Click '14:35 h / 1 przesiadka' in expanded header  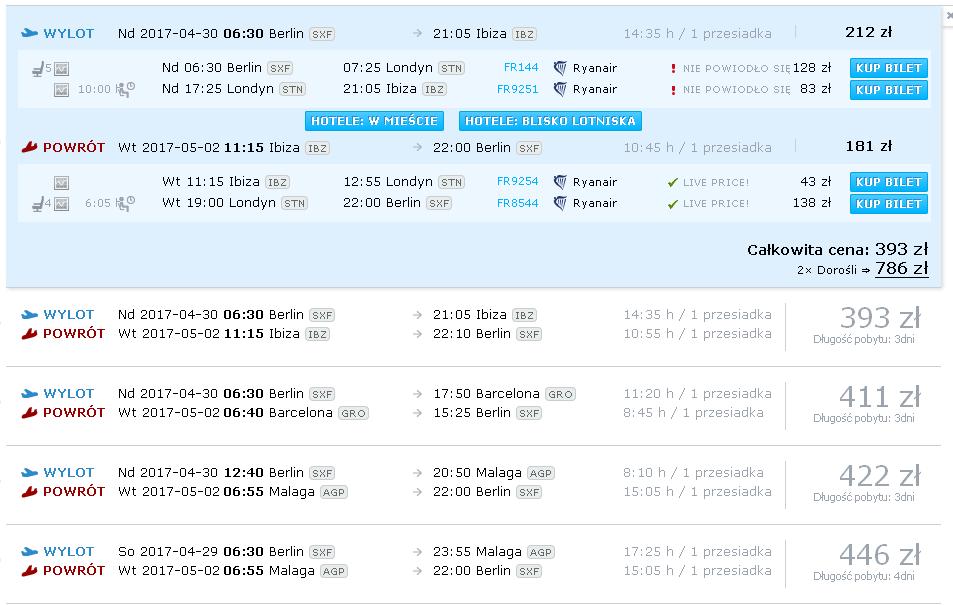coord(698,33)
